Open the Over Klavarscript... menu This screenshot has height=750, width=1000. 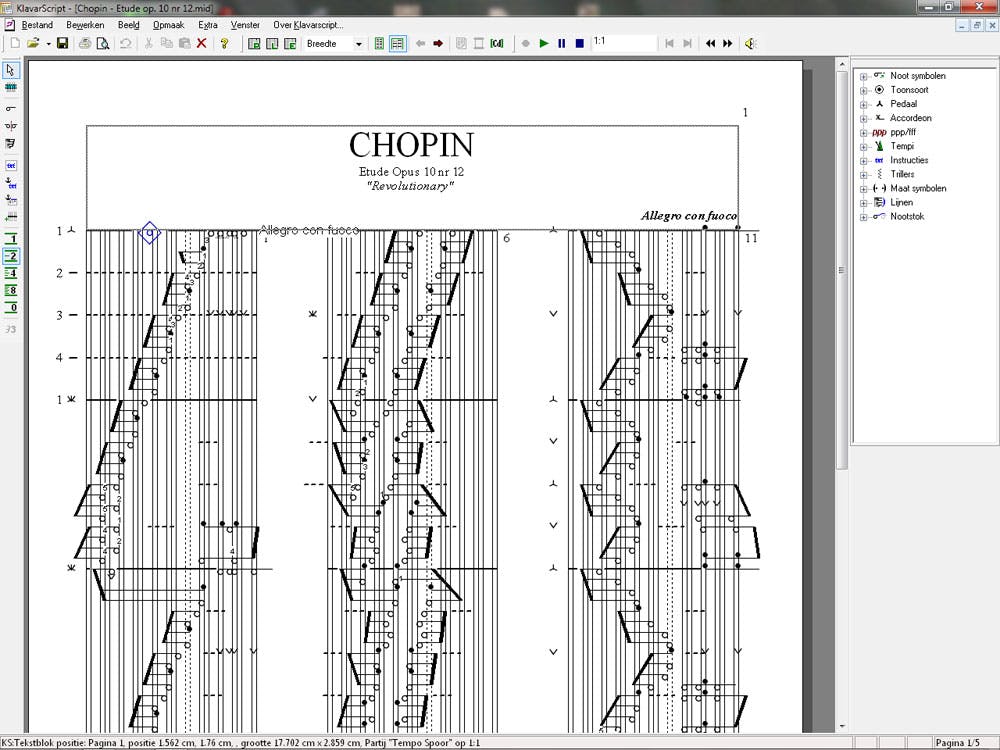[x=308, y=25]
